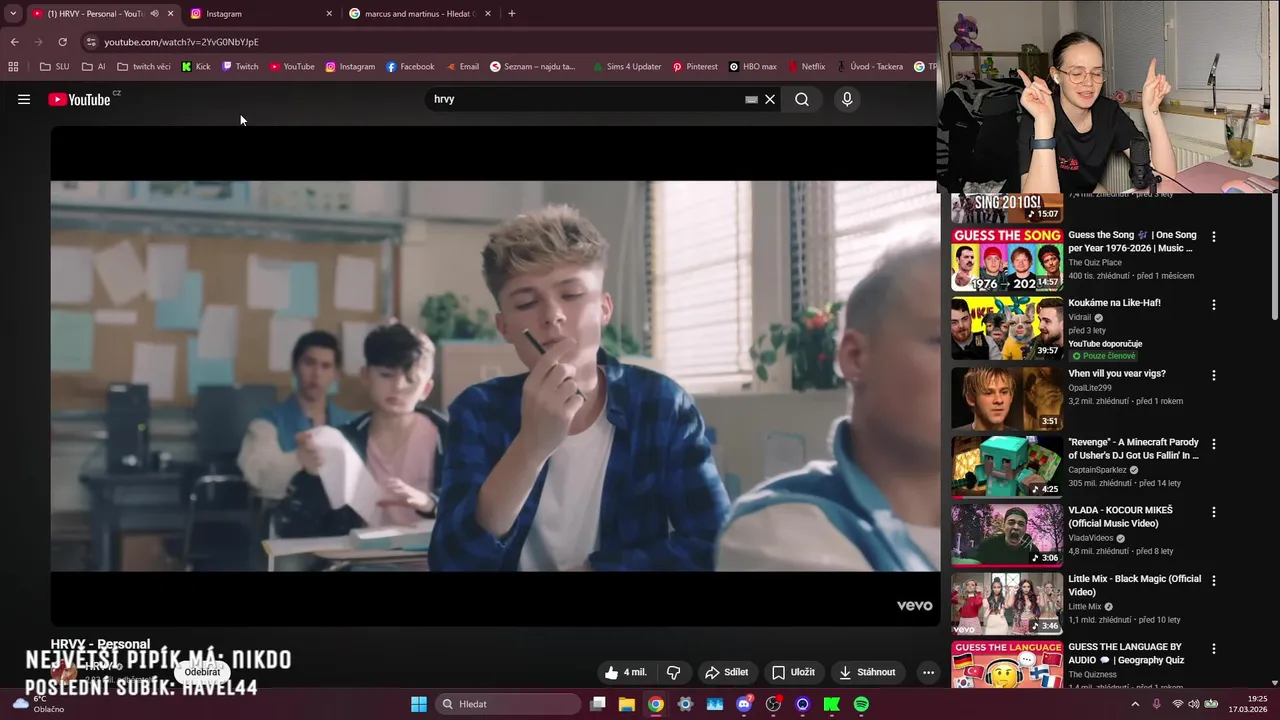This screenshot has width=1280, height=720.
Task: Open options for Guess the Song video
Action: (1214, 237)
